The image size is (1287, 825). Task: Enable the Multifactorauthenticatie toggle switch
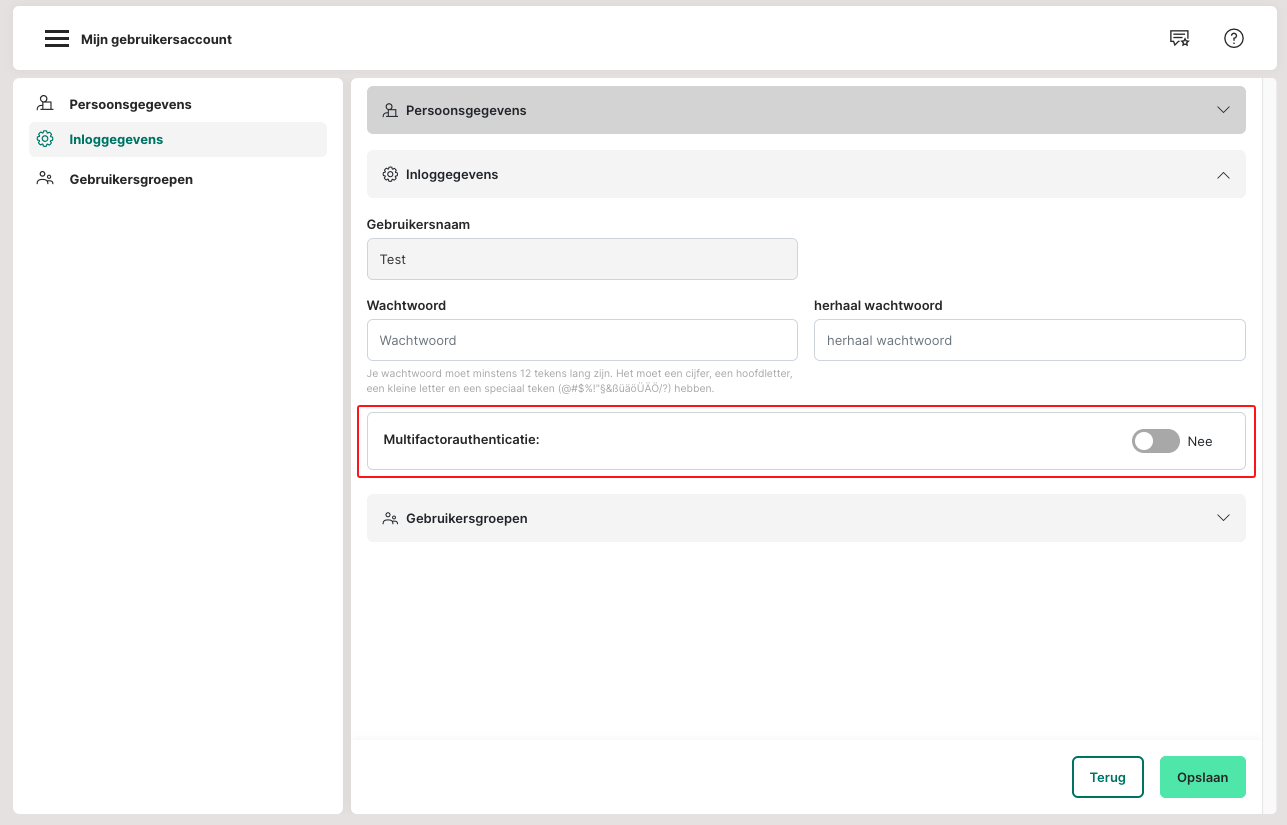click(1155, 441)
